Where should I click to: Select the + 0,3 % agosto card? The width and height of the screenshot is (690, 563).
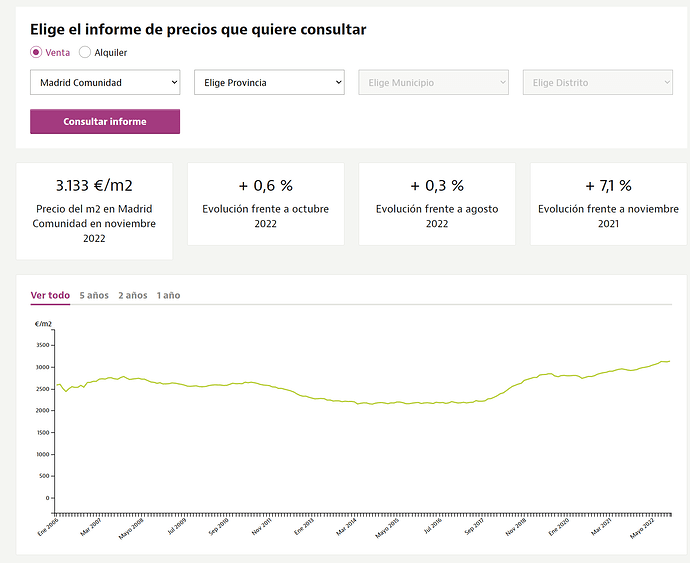(437, 203)
